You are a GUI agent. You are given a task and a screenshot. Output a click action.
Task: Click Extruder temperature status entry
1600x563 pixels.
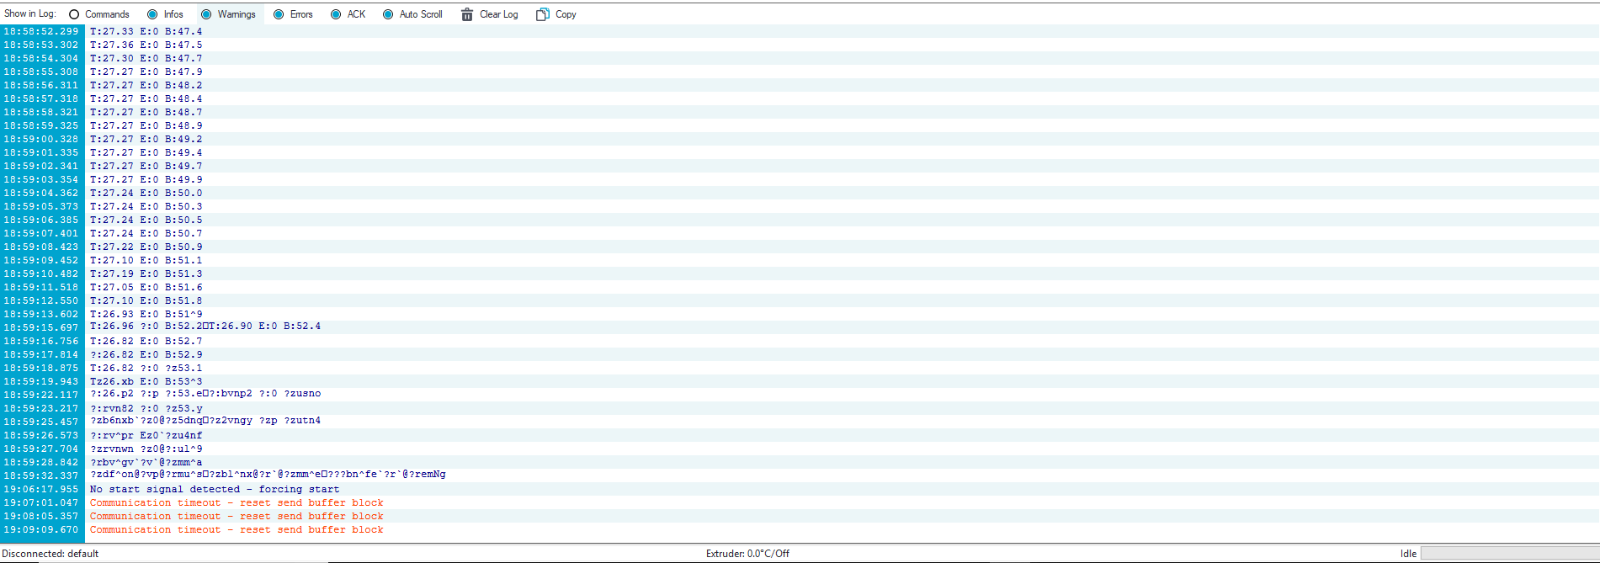747,553
